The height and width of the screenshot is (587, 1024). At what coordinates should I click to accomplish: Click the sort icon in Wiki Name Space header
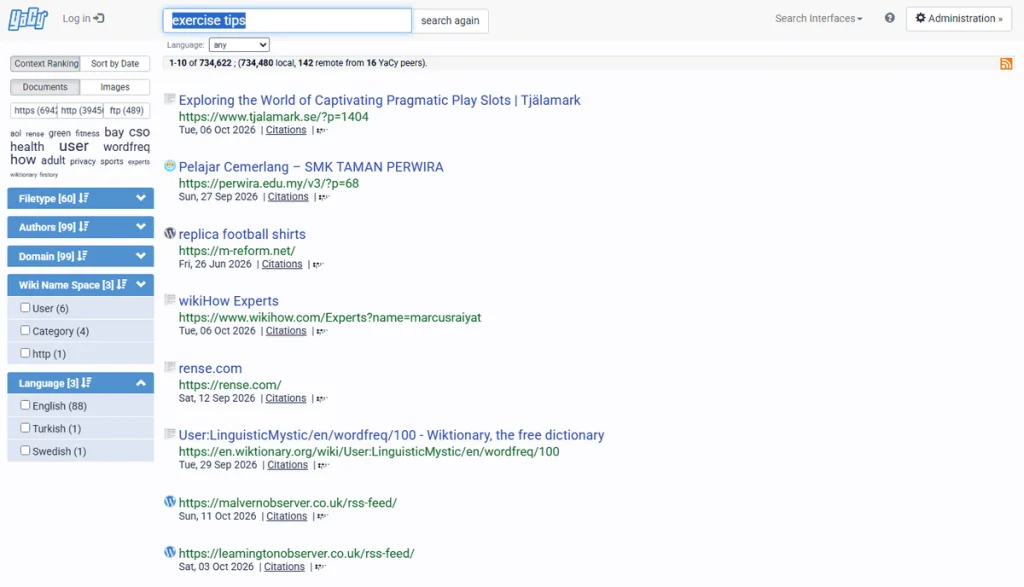coord(121,285)
